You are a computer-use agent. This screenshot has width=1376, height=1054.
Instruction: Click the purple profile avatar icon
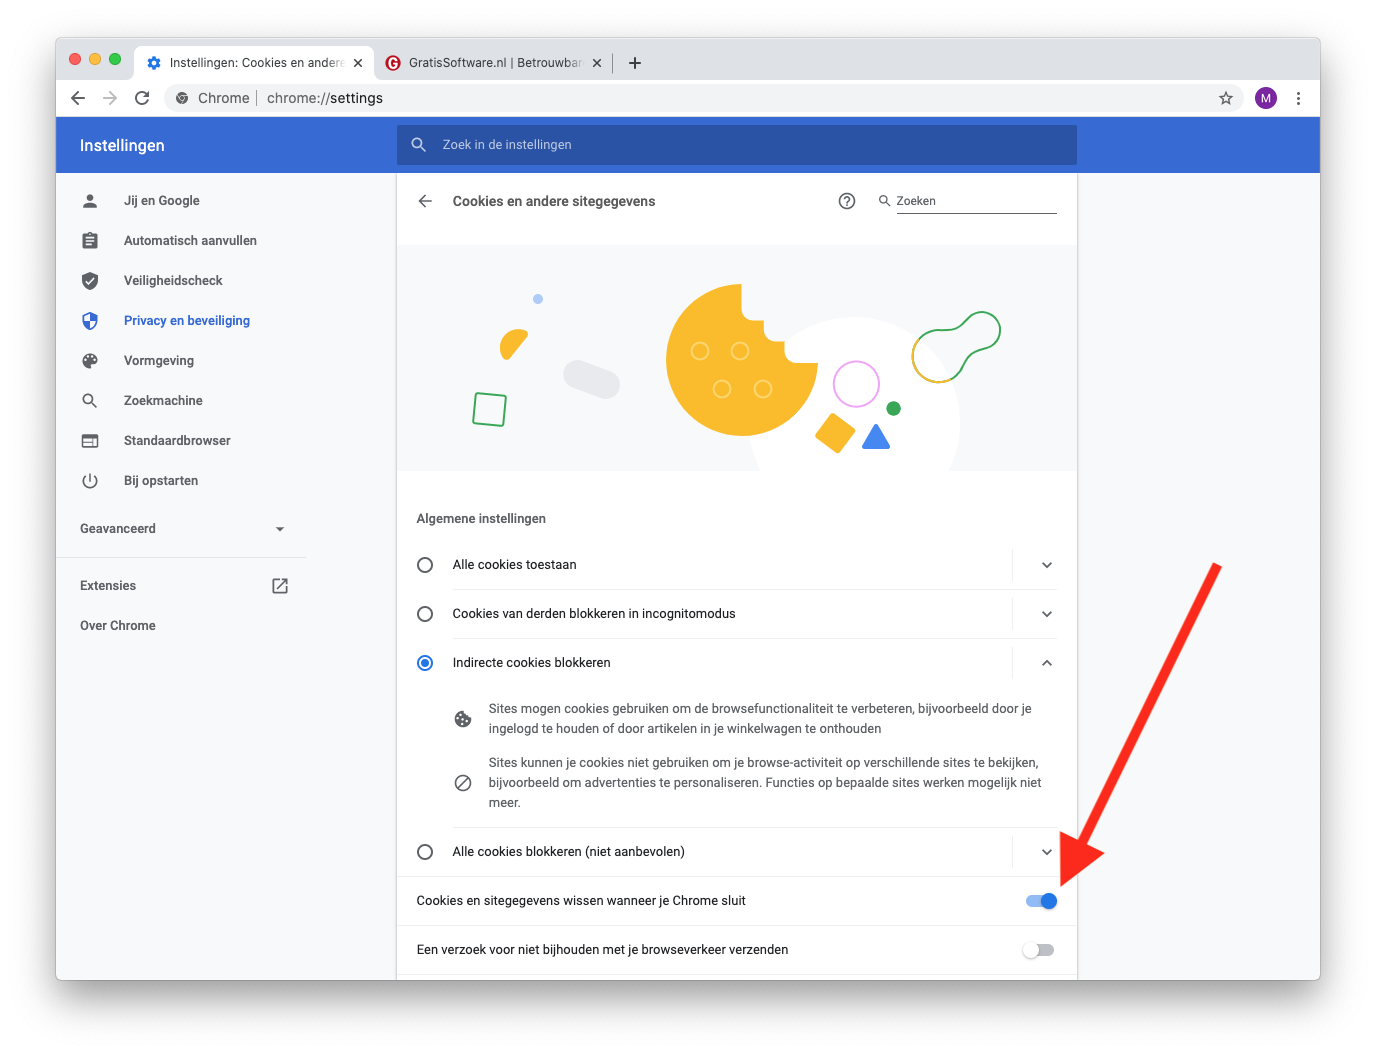tap(1265, 98)
